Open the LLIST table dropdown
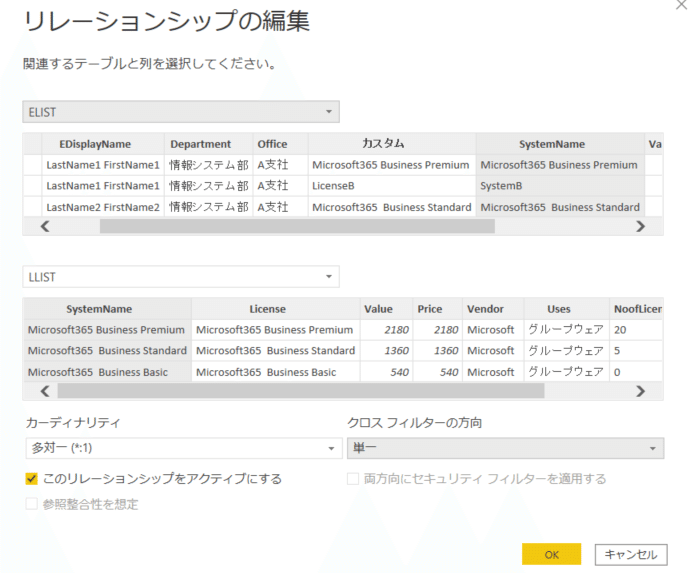Screen dimensions: 691x573 coord(181,277)
